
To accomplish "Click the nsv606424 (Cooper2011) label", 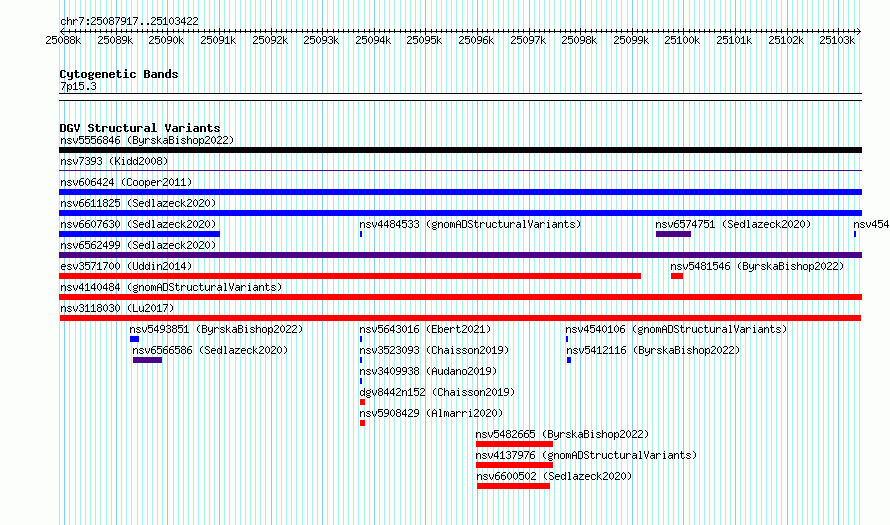I will pyautogui.click(x=126, y=182).
